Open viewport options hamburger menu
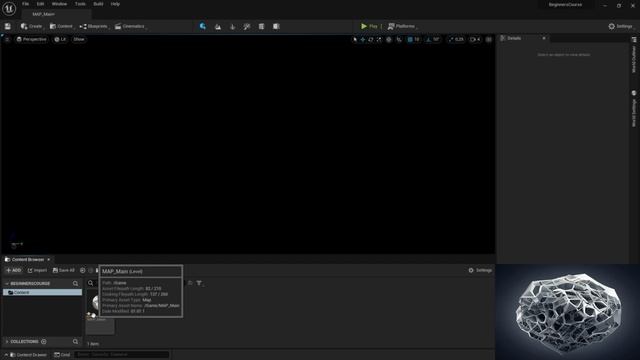The height and width of the screenshot is (360, 640). [x=7, y=39]
